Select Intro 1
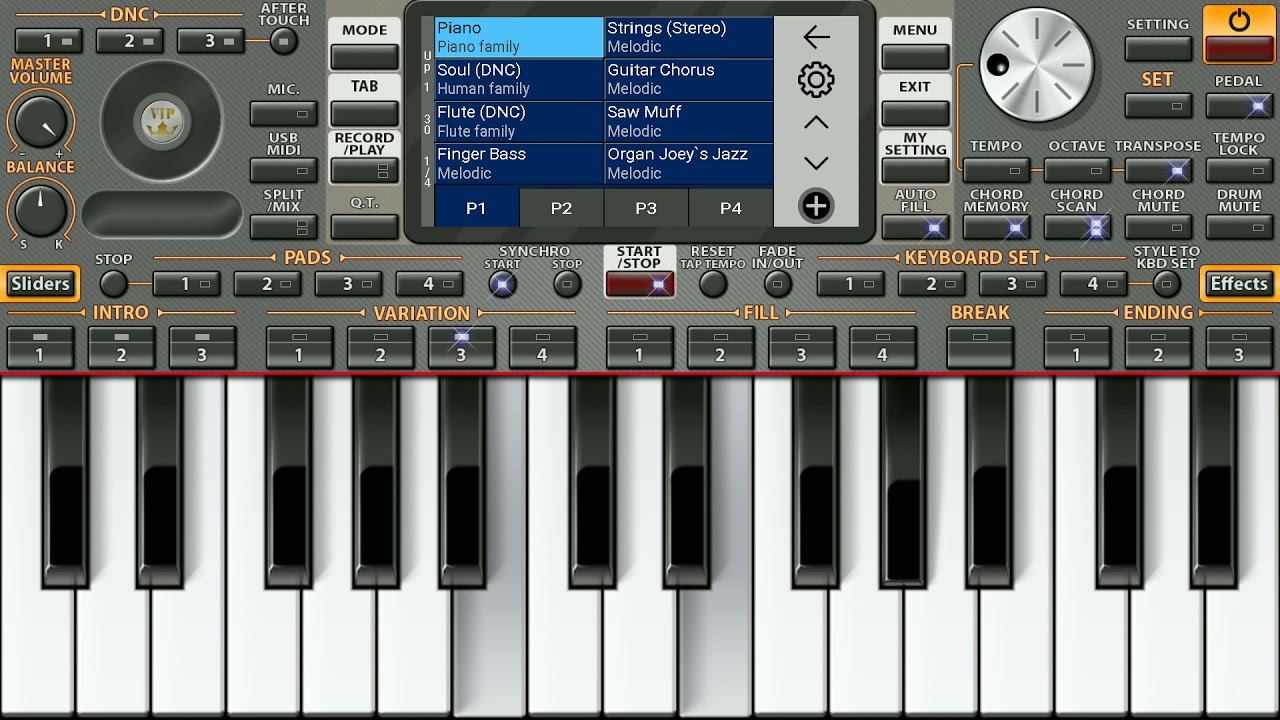 (x=40, y=347)
